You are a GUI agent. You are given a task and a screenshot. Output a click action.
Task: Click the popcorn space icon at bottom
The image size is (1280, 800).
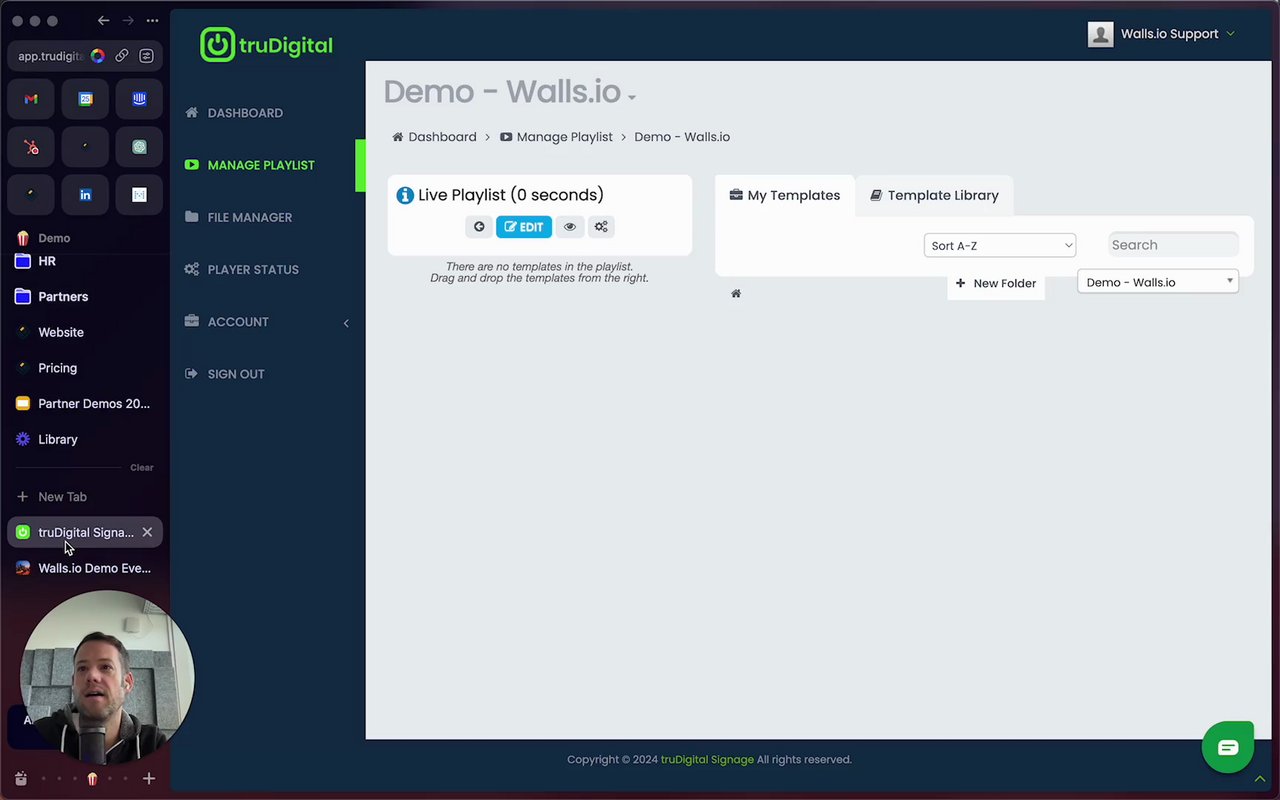[x=92, y=779]
